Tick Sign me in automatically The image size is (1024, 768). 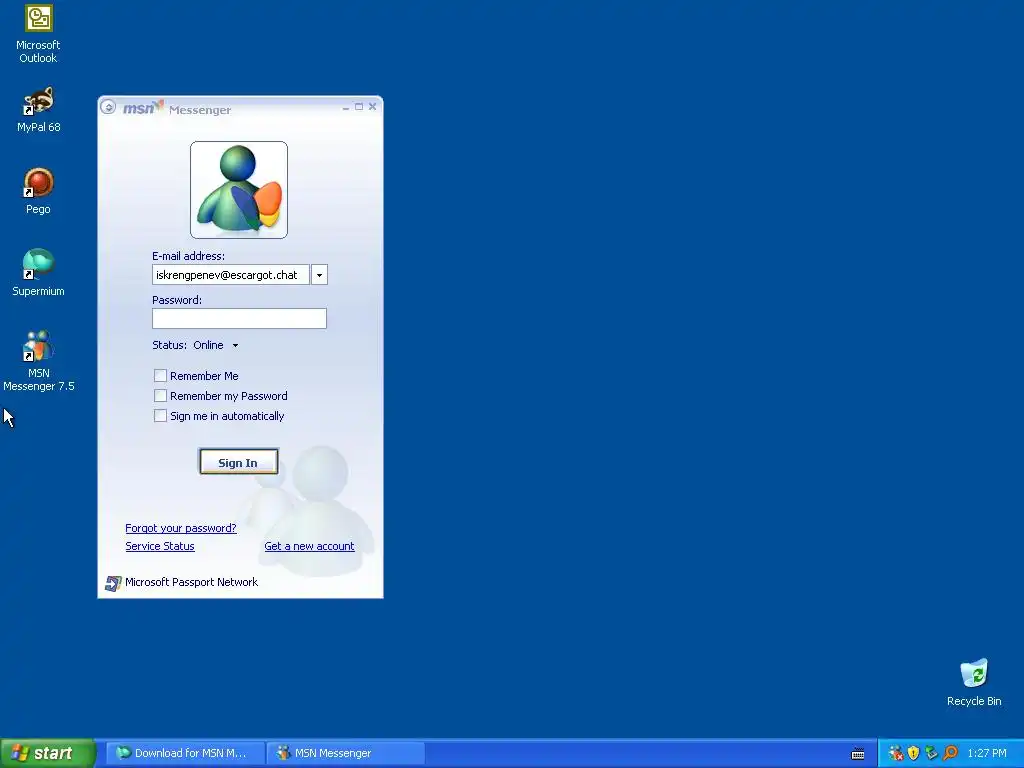coord(160,416)
